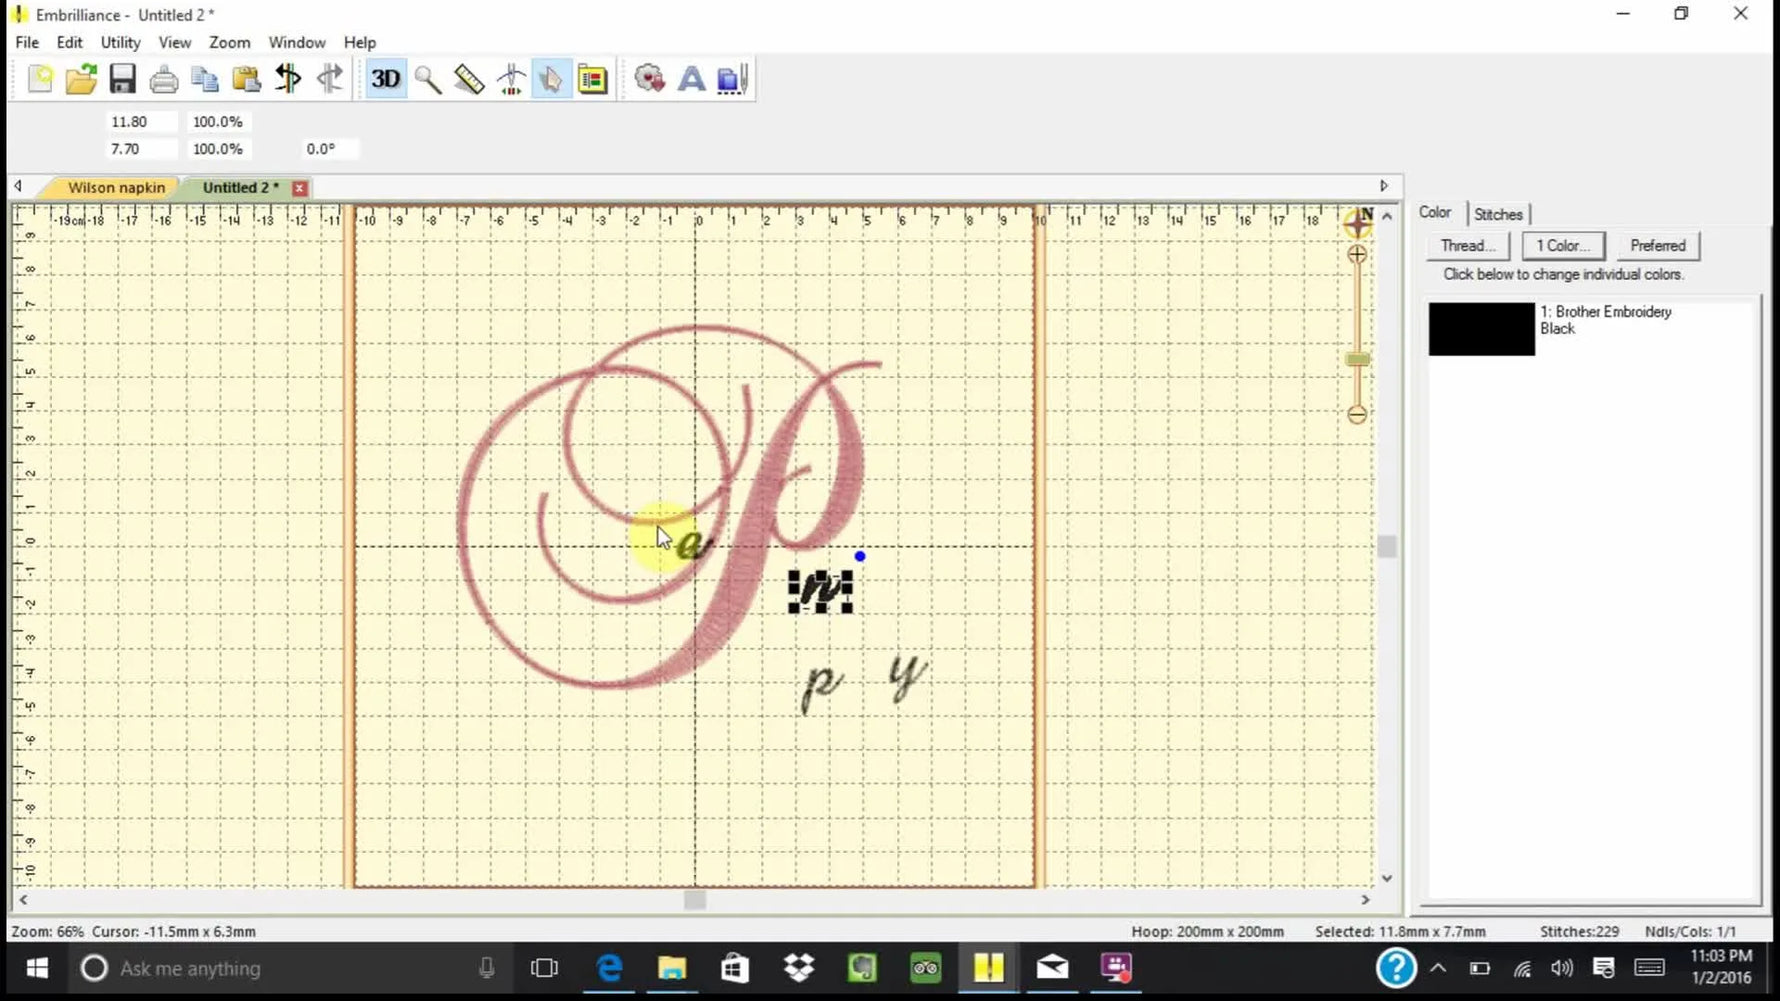Click the black Brother Embroidery color swatch

pos(1481,329)
